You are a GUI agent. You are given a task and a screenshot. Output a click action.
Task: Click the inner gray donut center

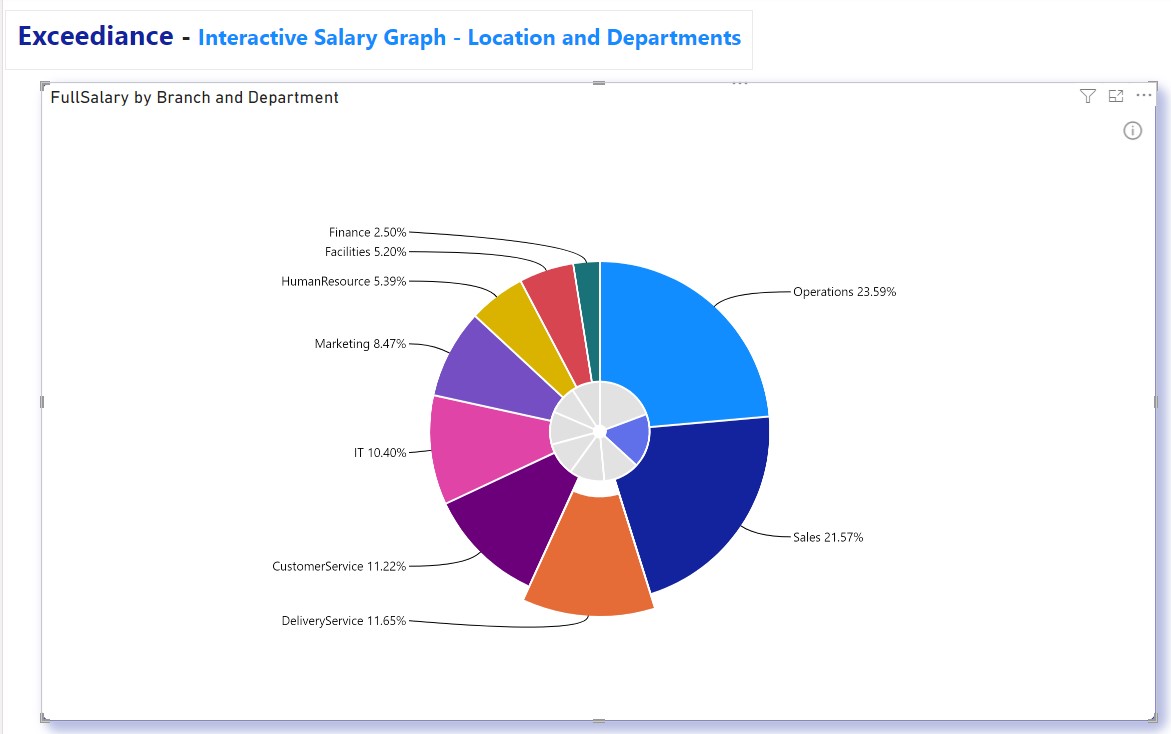pos(598,432)
